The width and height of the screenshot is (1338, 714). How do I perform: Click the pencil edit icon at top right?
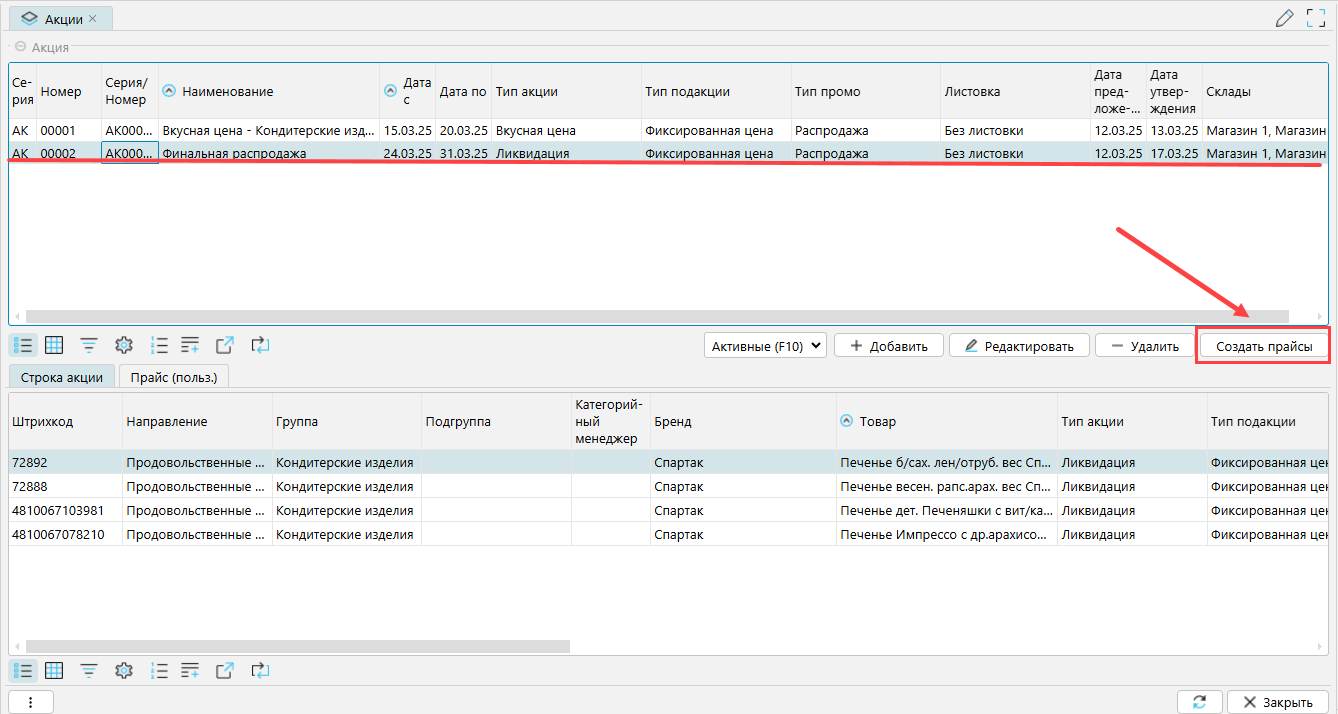pos(1285,18)
